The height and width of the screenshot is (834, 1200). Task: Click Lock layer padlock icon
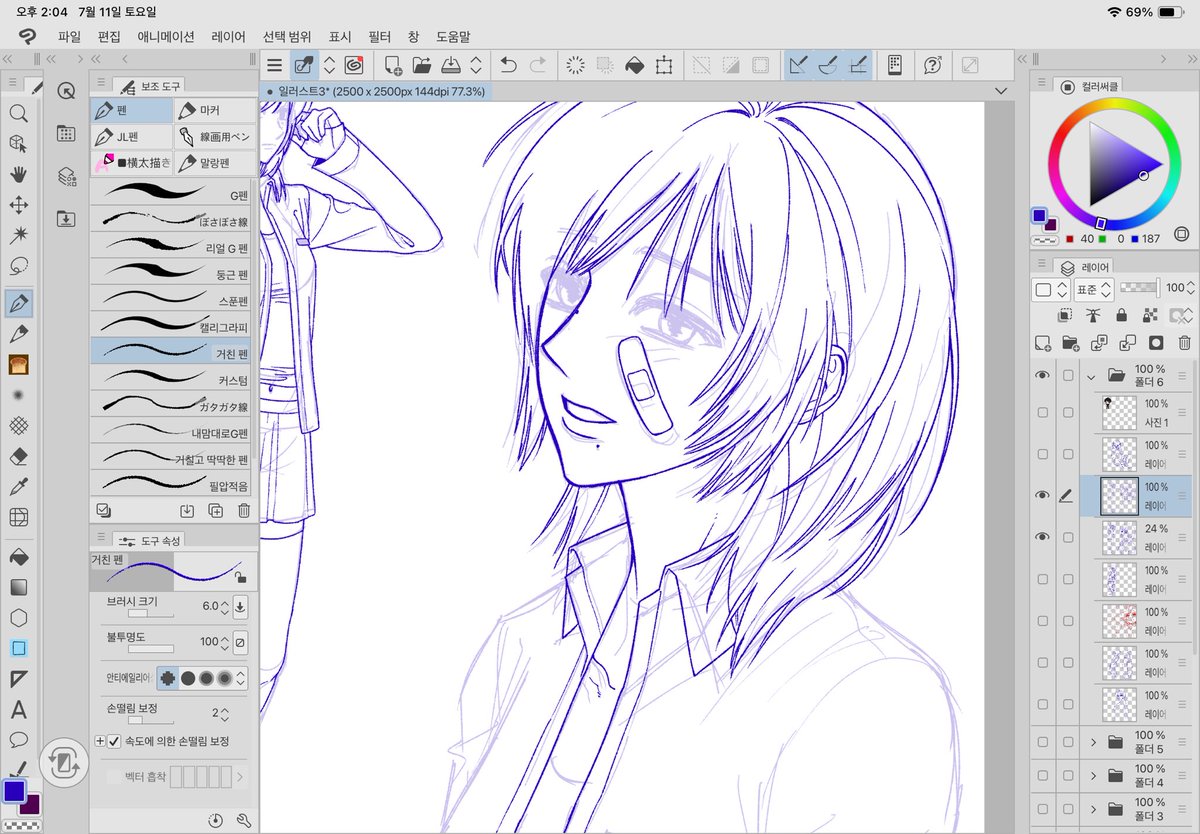click(x=1122, y=315)
